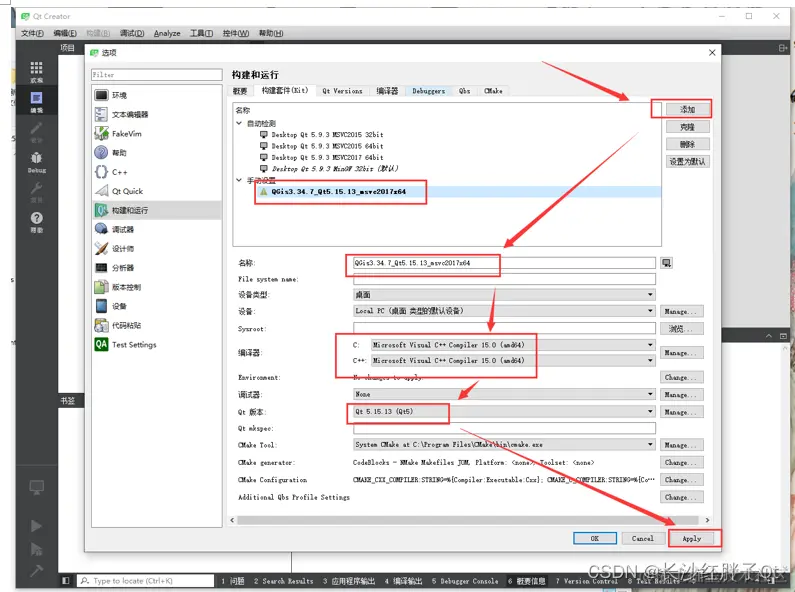Open the Analyze menu
795x592 pixels.
pos(167,33)
